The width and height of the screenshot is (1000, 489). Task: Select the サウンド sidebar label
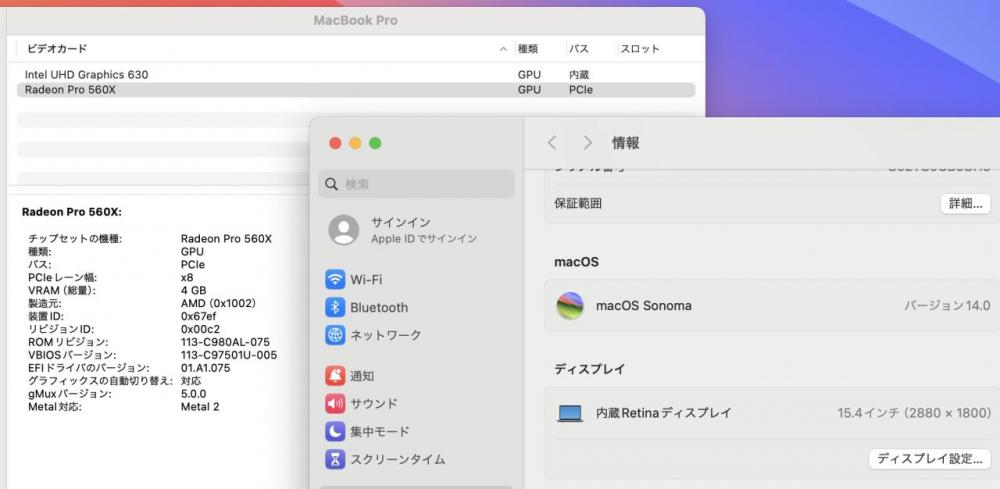pyautogui.click(x=374, y=404)
